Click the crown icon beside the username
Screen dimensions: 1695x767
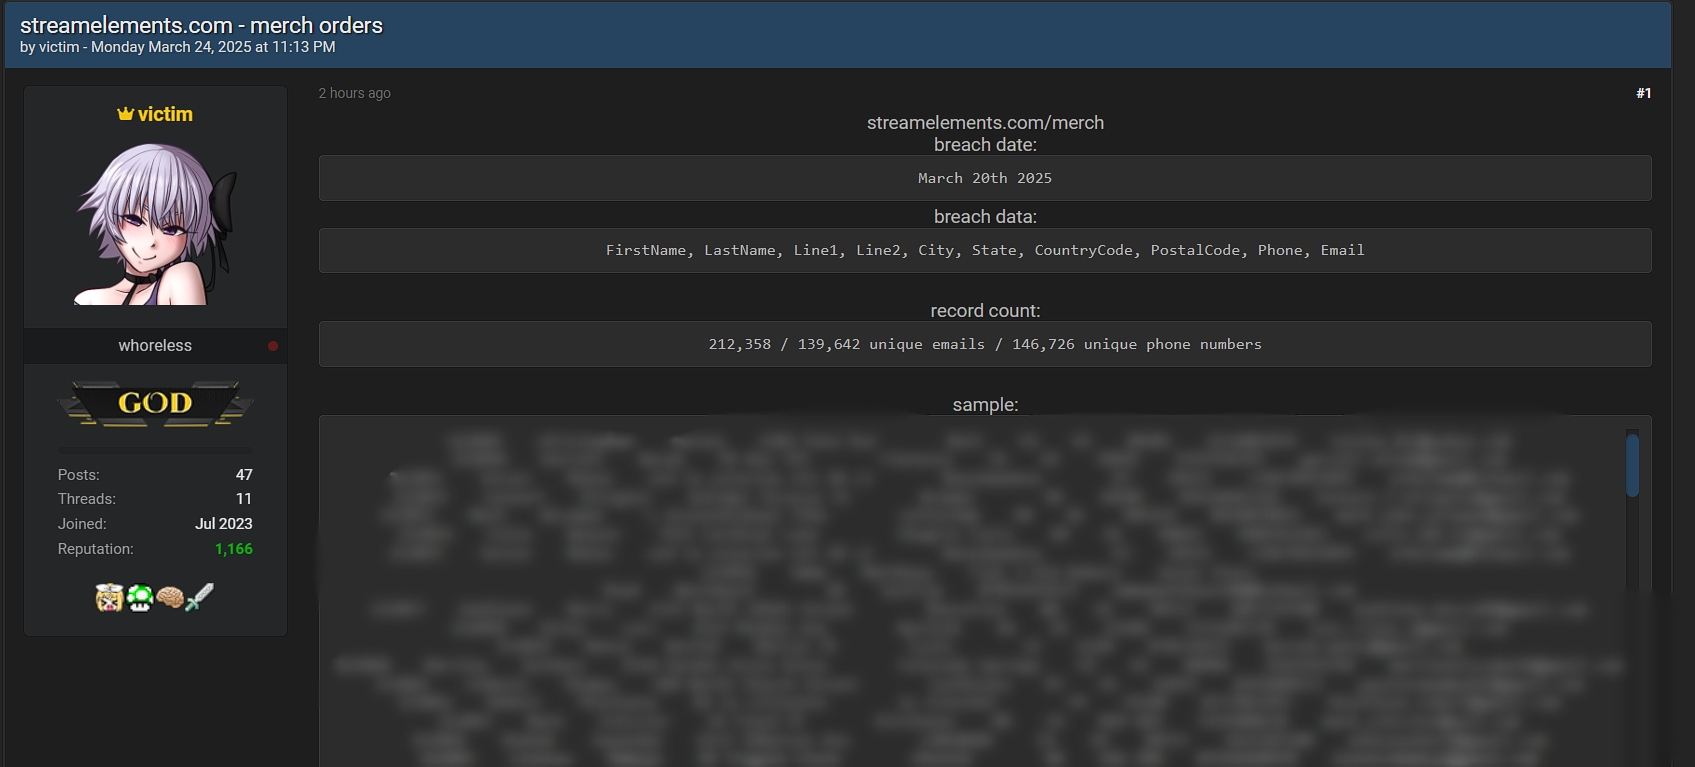125,114
